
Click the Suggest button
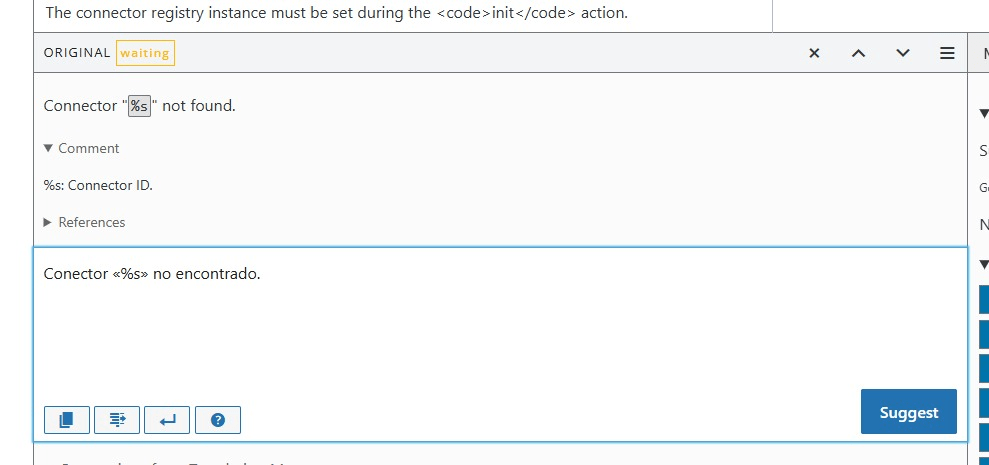click(x=908, y=412)
